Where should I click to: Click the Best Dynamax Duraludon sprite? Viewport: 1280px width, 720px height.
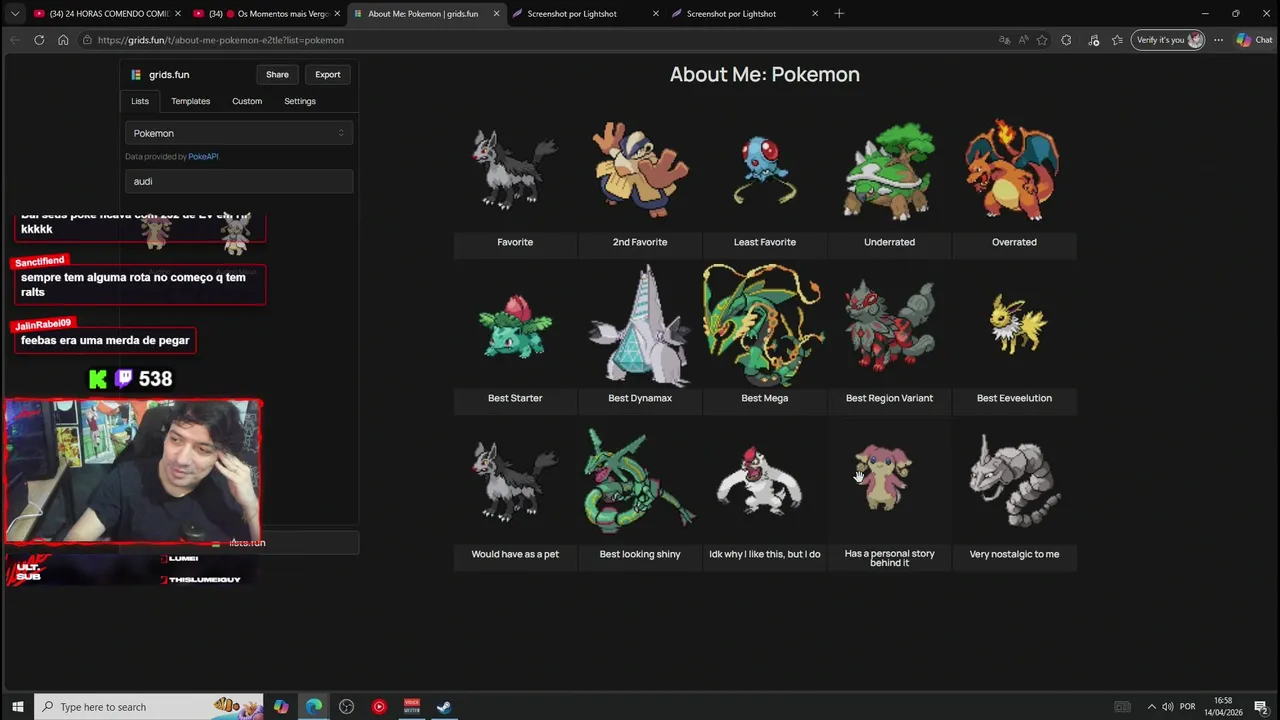pos(640,326)
